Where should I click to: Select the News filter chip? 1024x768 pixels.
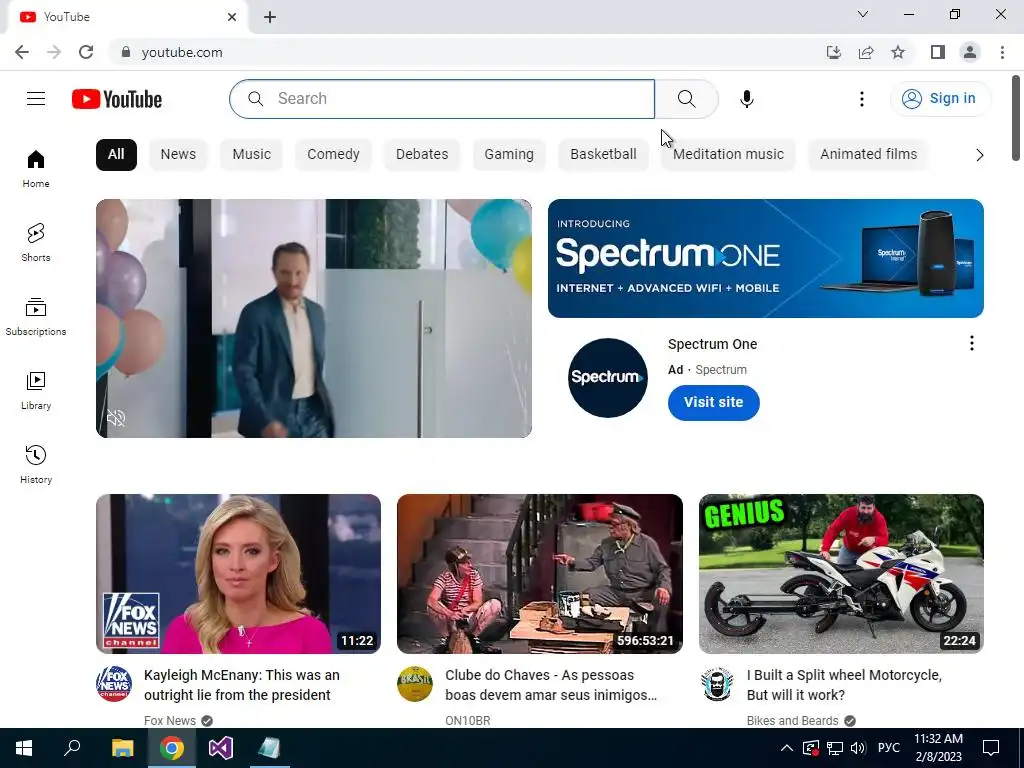[178, 154]
